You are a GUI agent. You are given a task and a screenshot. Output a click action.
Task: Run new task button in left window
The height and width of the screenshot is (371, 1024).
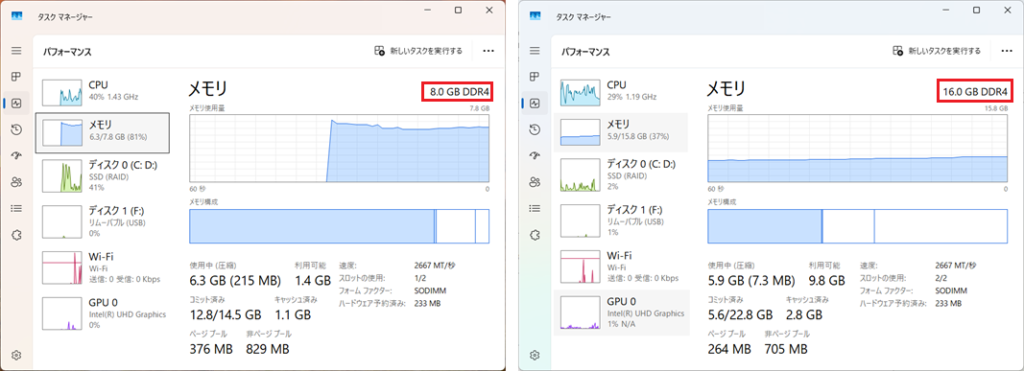(418, 50)
